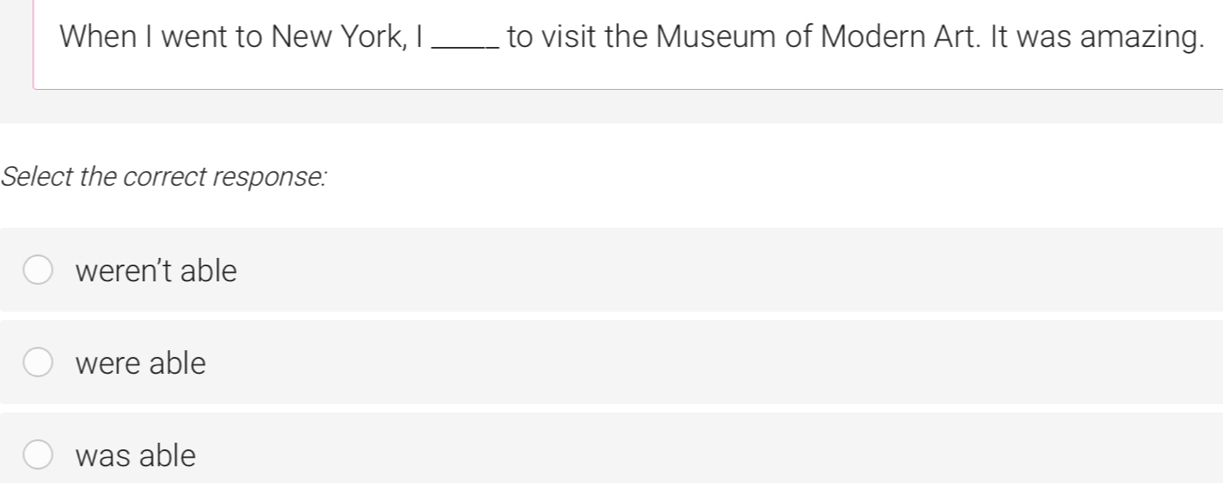Click the blank line in the sentence
Screen dimensions: 1223x483
click(x=463, y=40)
